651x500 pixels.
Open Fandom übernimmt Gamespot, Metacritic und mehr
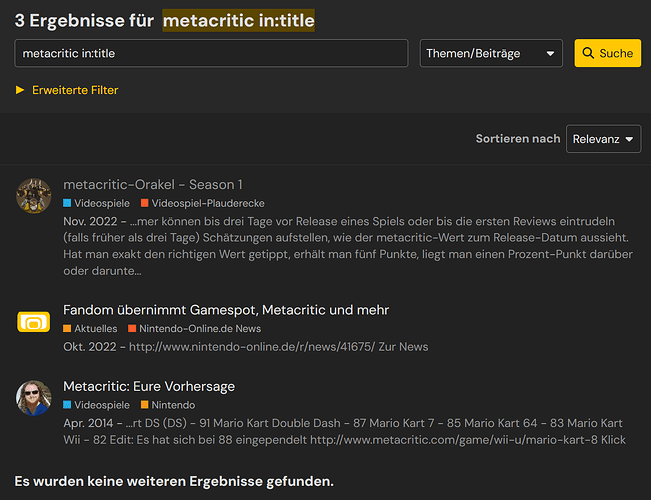(226, 309)
